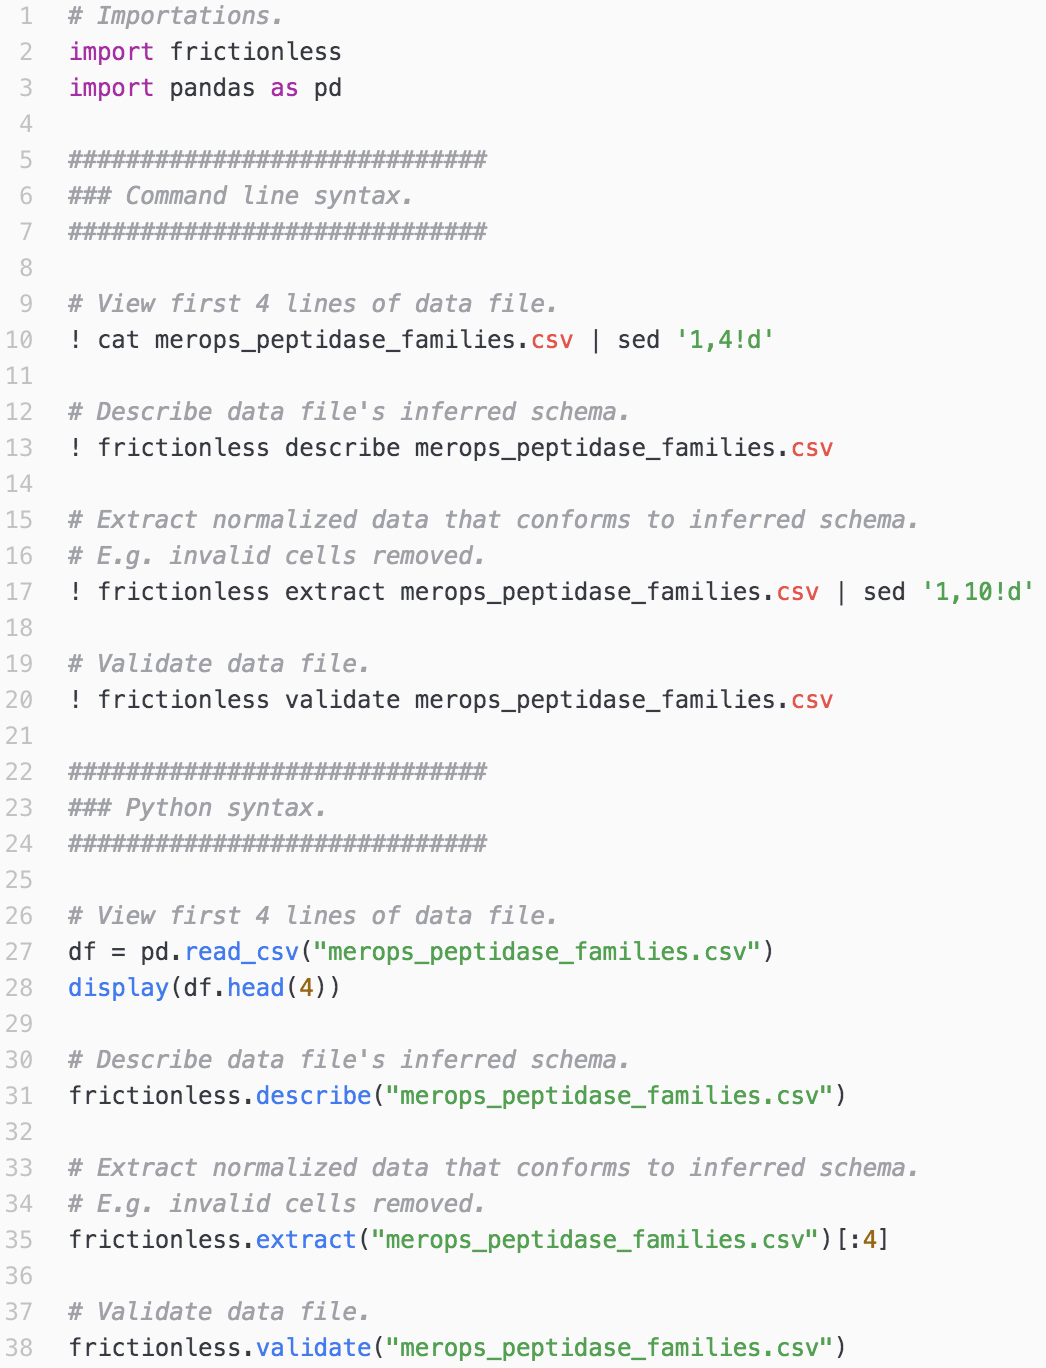Image resolution: width=1046 pixels, height=1368 pixels.
Task: Click the '### Command line syntax.' comment
Action: [240, 196]
